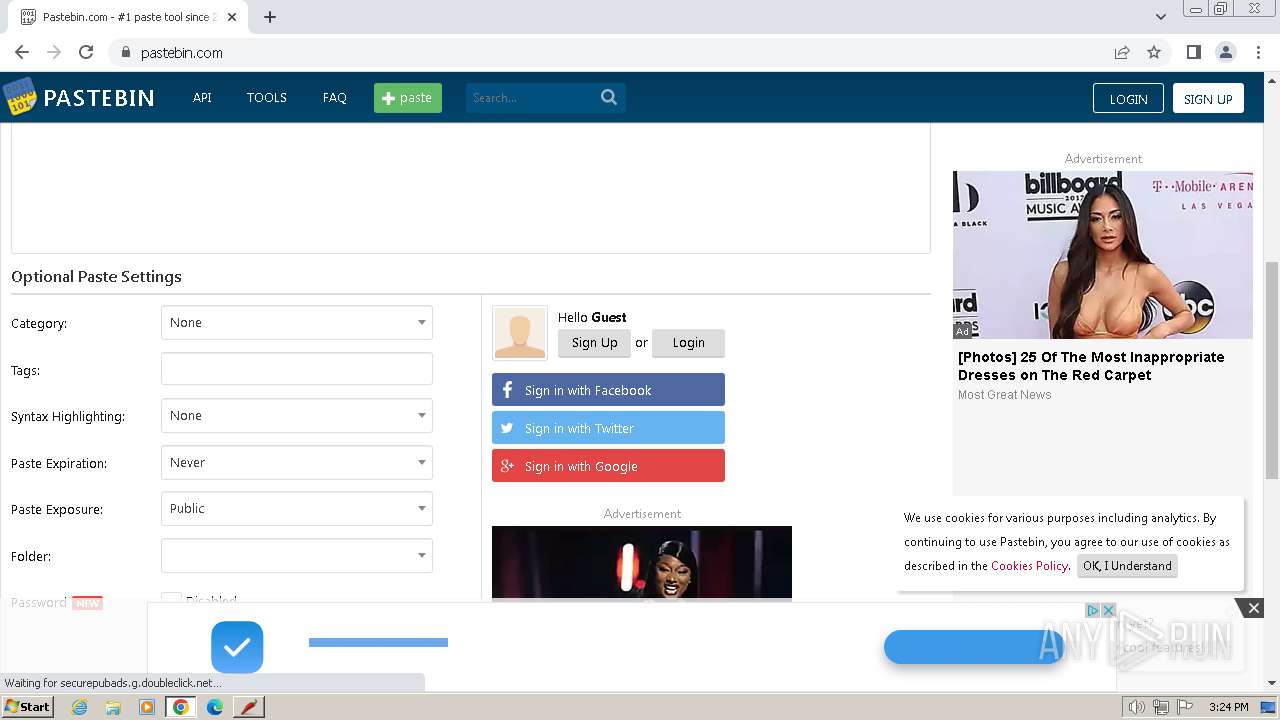This screenshot has height=720, width=1280.
Task: Click the Start button
Action: (27, 707)
